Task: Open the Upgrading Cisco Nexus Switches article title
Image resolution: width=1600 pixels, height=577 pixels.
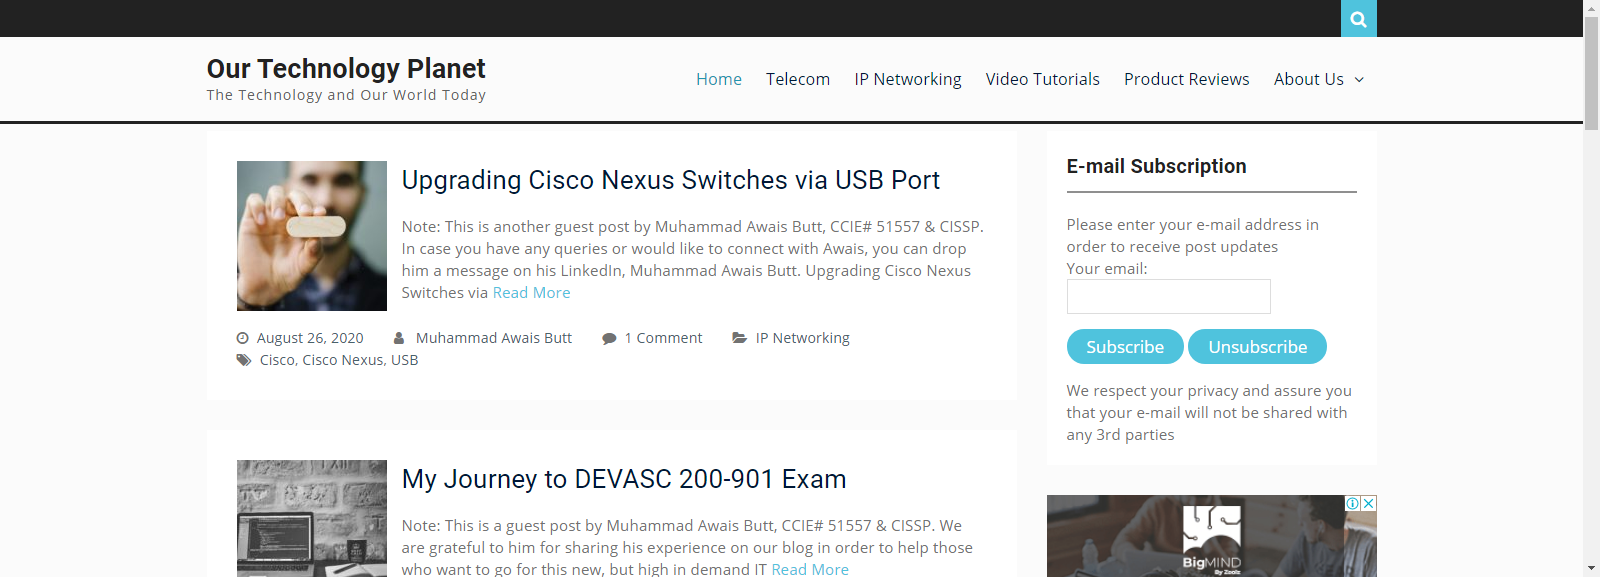Action: click(670, 180)
